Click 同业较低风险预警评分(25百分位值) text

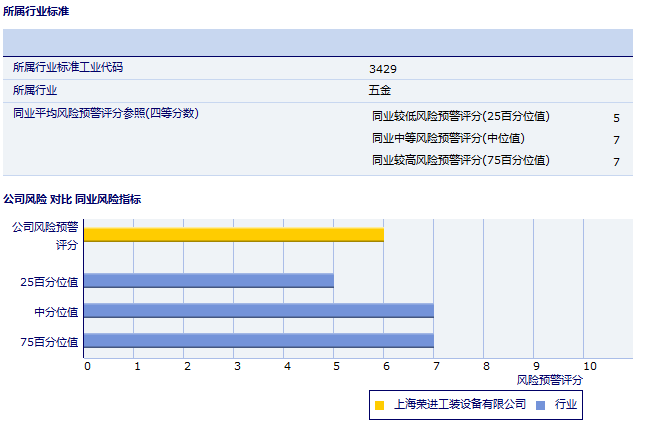pyautogui.click(x=461, y=117)
